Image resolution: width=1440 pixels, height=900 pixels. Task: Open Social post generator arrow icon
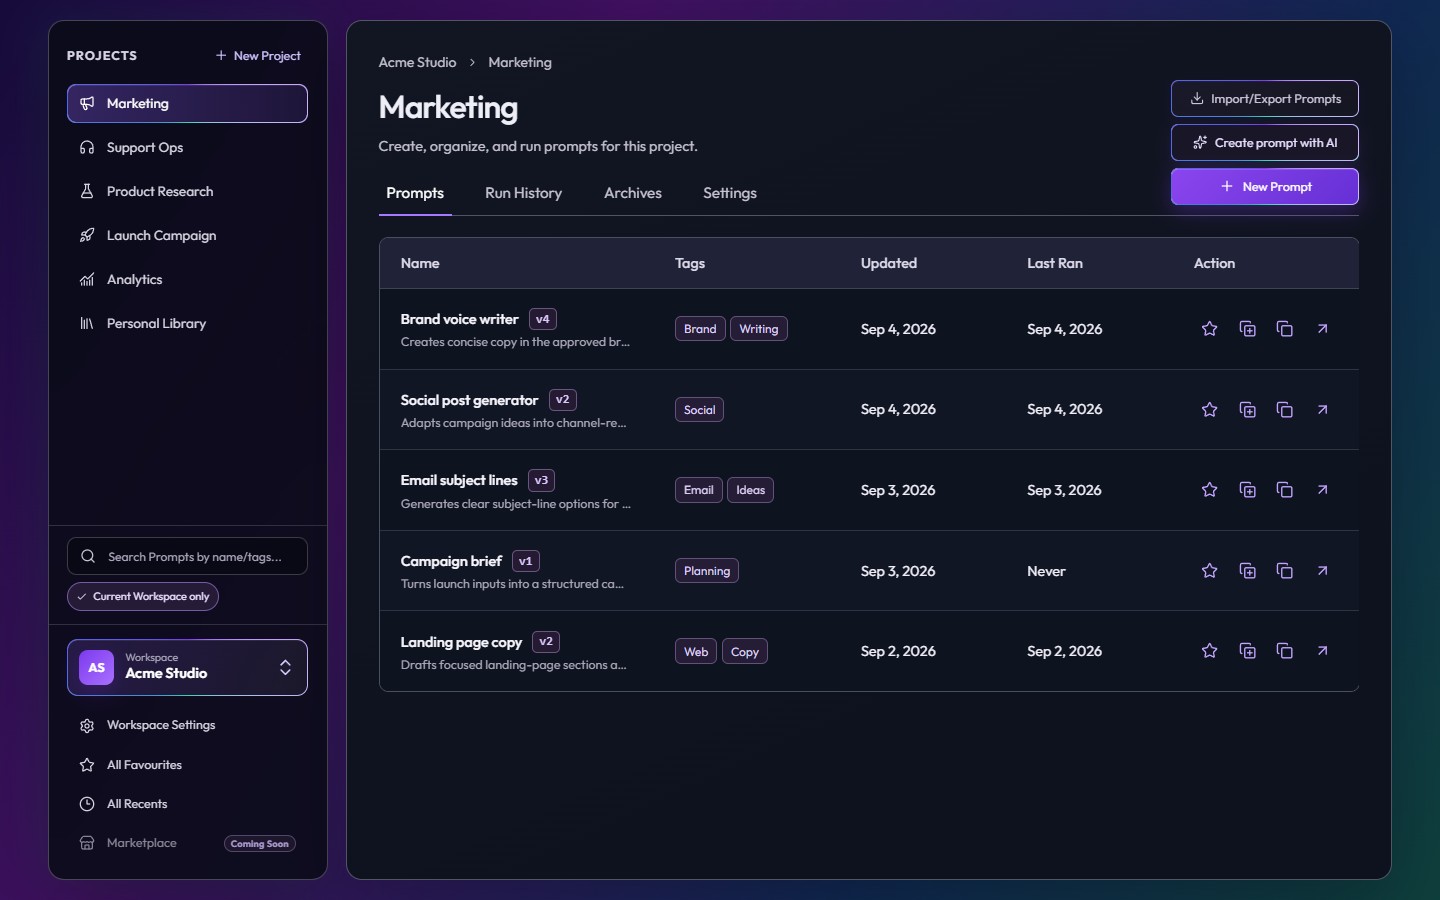tap(1322, 410)
